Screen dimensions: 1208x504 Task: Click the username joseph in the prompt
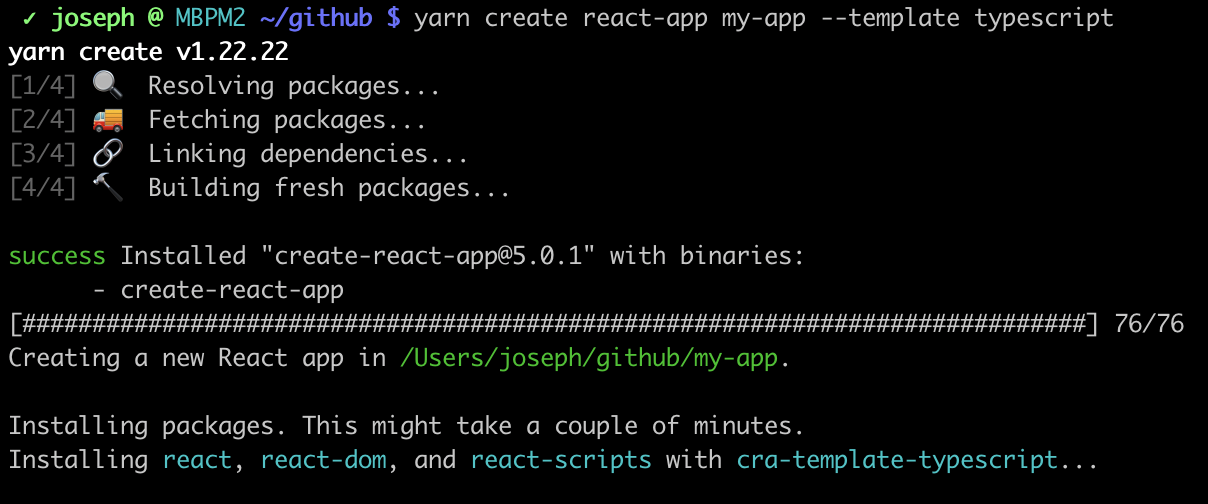point(92,18)
